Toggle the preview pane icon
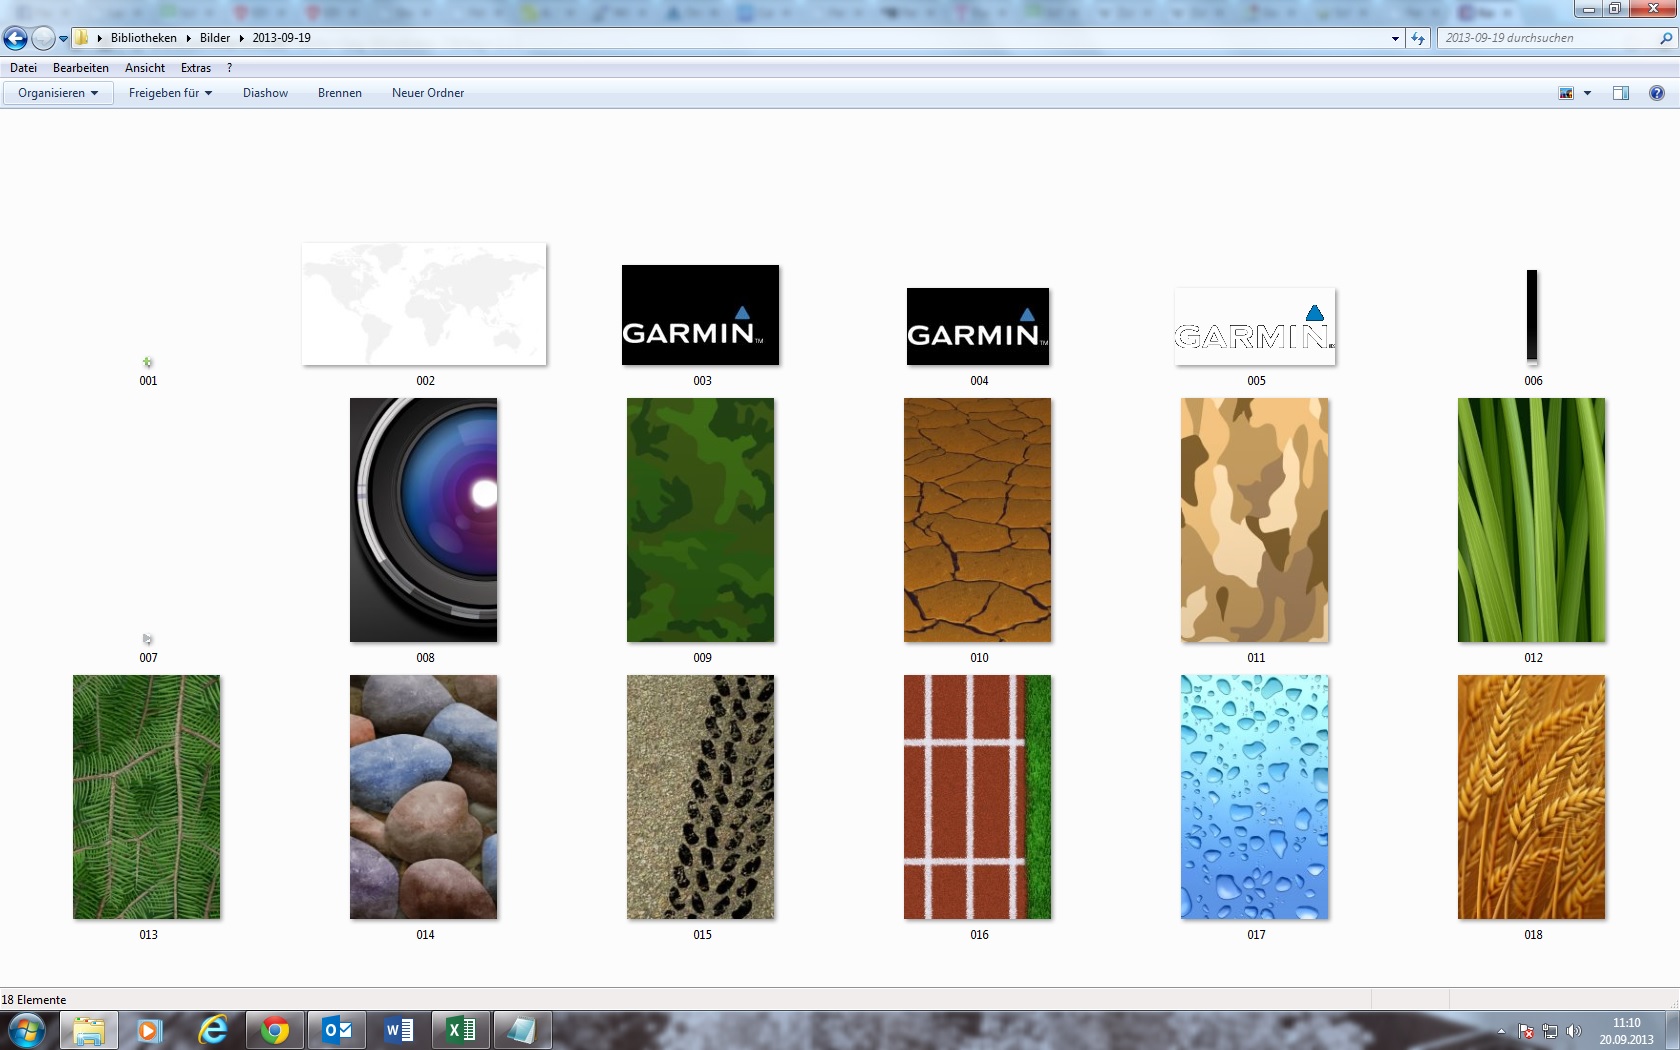The image size is (1680, 1050). (x=1621, y=93)
